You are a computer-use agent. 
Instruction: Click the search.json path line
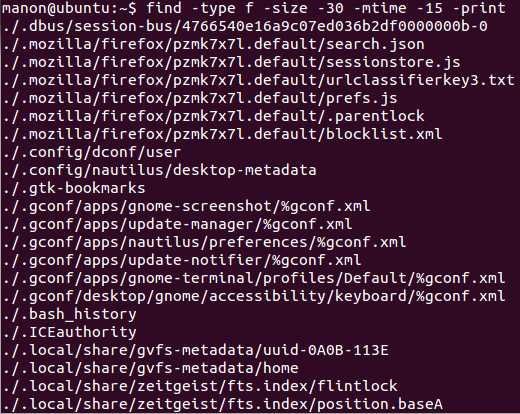pos(214,44)
